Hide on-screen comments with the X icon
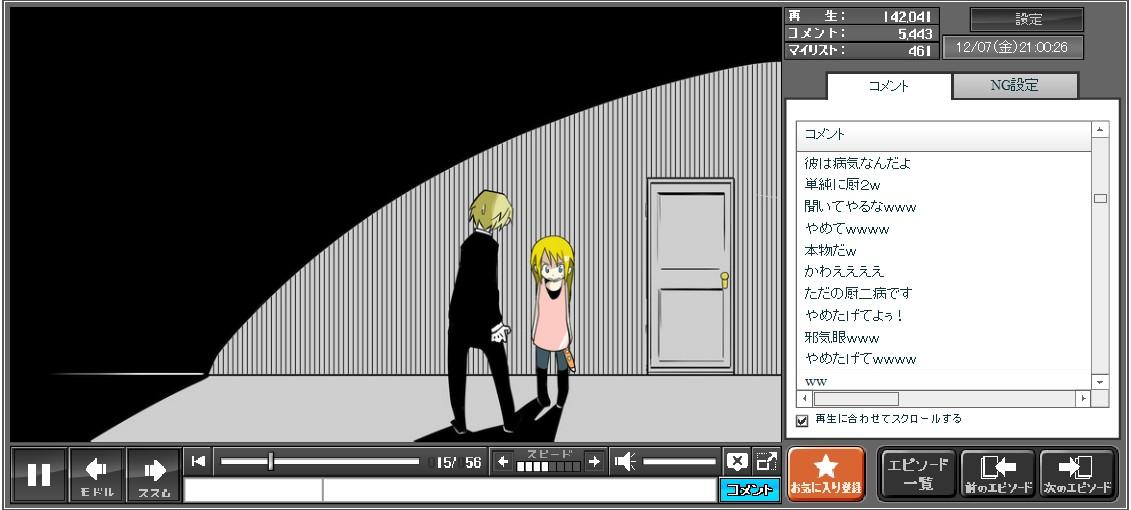The height and width of the screenshot is (510, 1131). point(737,461)
